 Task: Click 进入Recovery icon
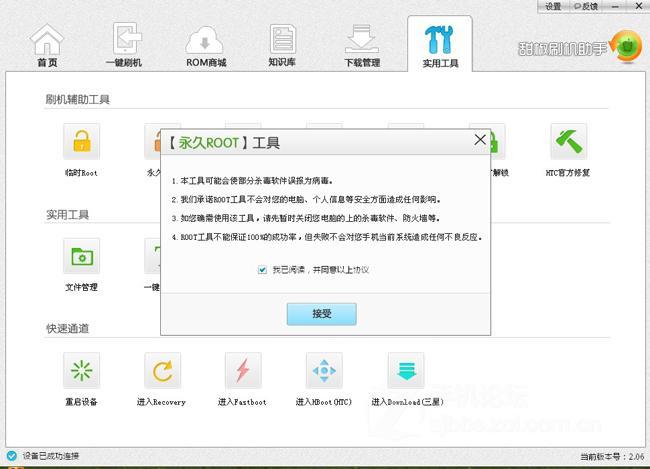click(162, 371)
